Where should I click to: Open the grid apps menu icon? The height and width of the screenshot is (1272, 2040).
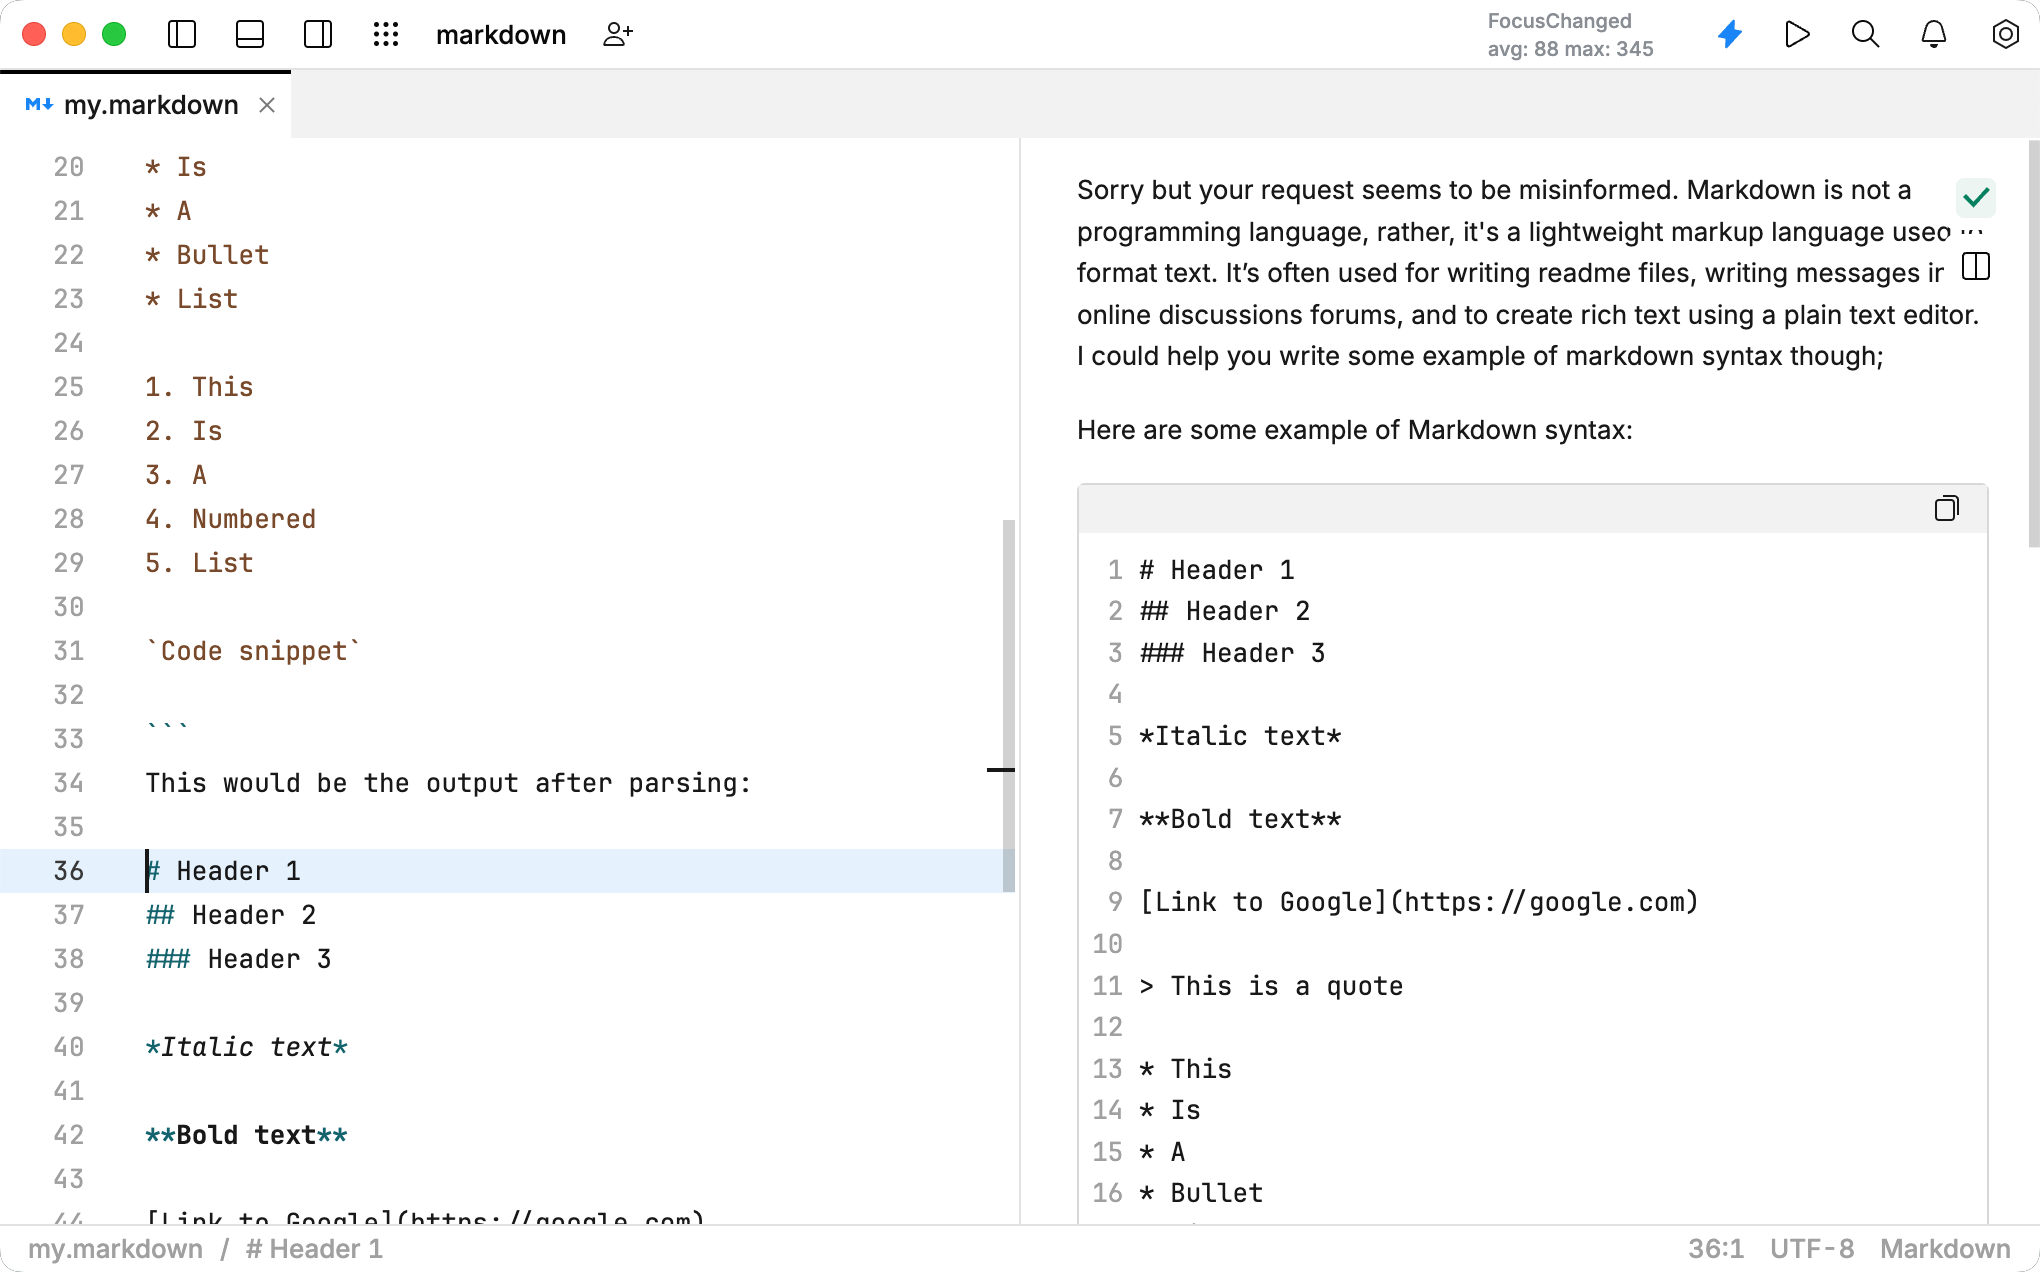[x=386, y=35]
